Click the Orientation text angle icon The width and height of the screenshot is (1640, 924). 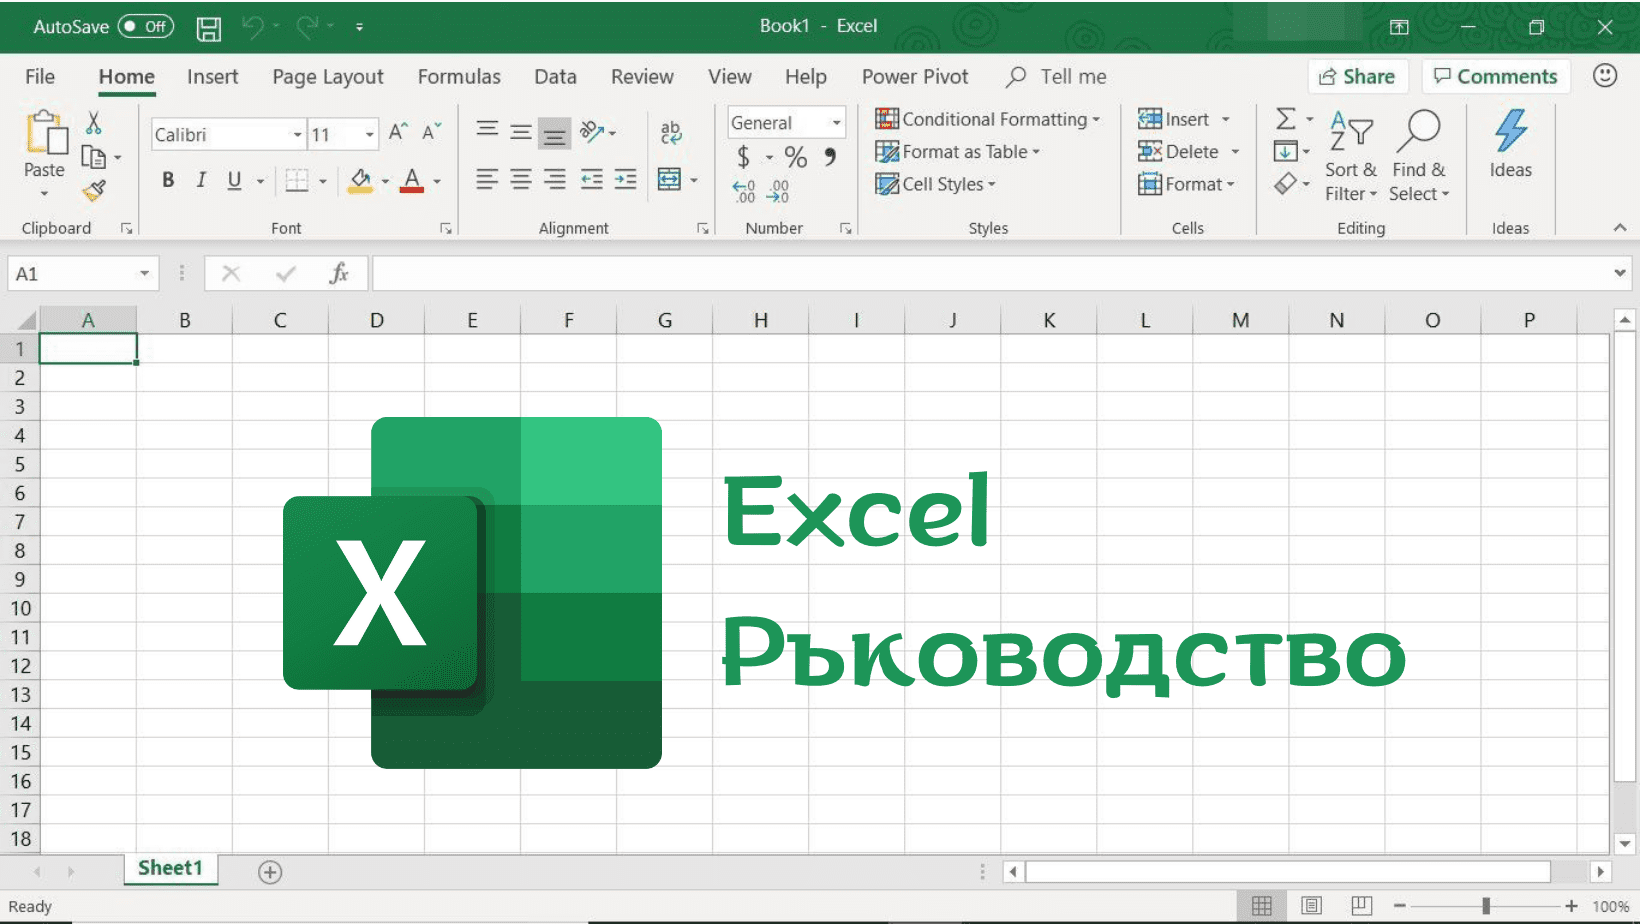coord(592,131)
